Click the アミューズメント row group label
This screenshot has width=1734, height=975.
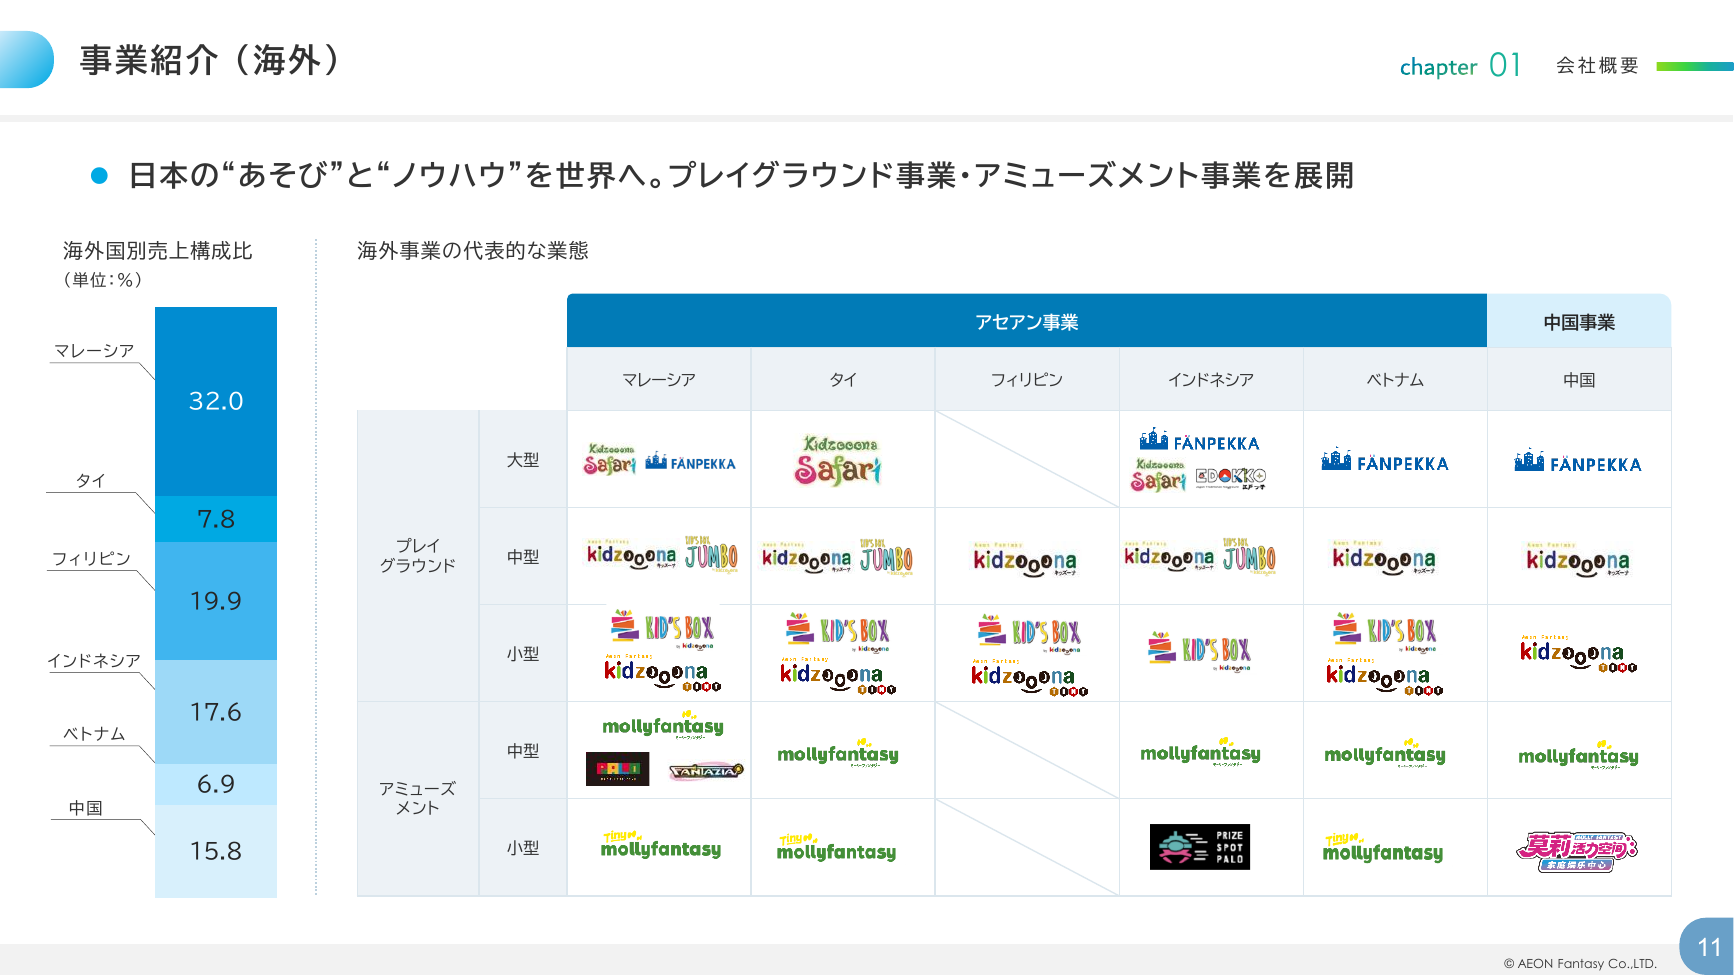[418, 798]
